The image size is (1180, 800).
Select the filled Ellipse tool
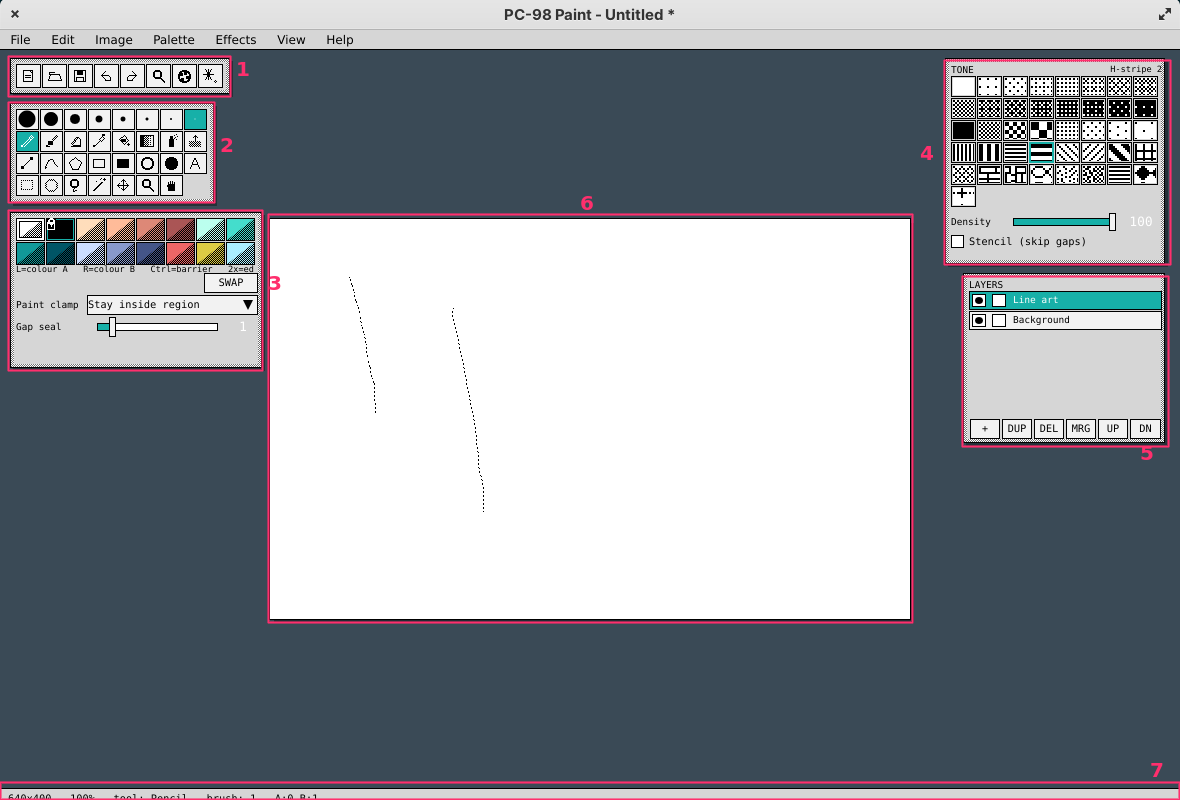pyautogui.click(x=172, y=163)
